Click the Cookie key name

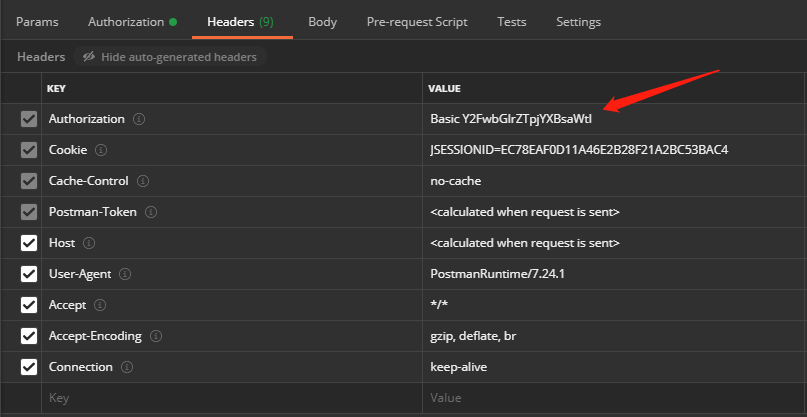click(68, 150)
